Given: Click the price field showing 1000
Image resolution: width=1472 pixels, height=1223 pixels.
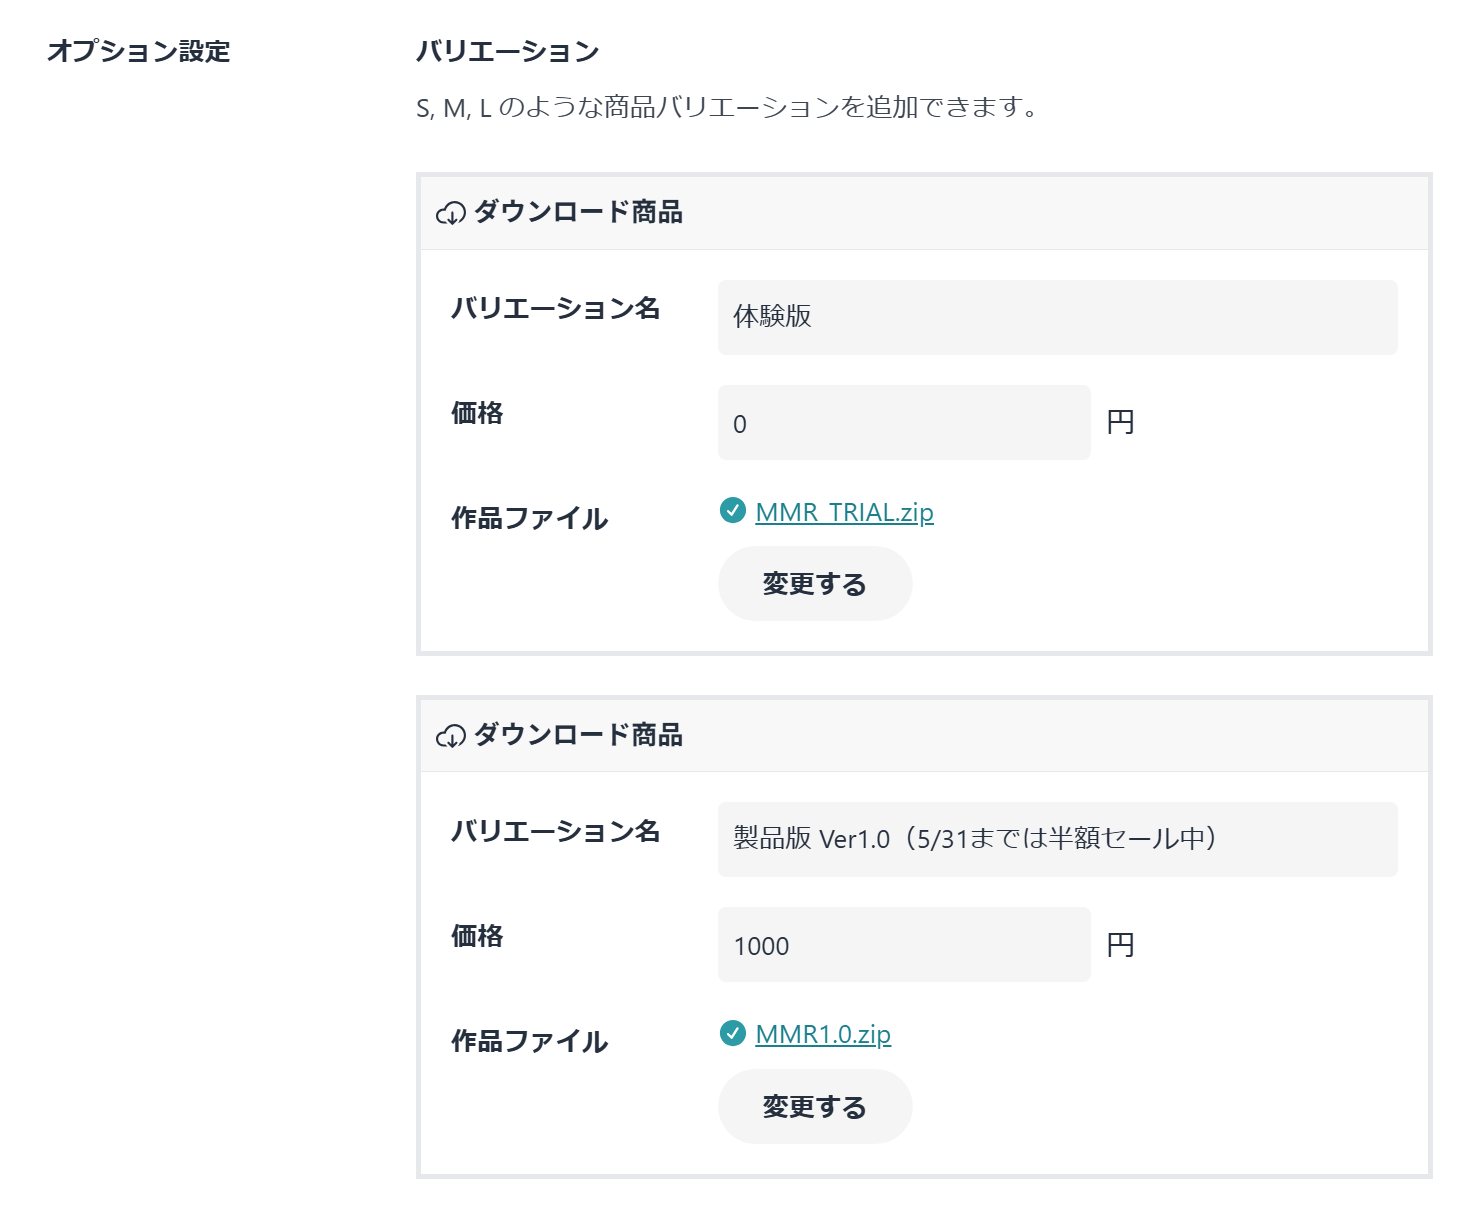Looking at the screenshot, I should click(903, 945).
